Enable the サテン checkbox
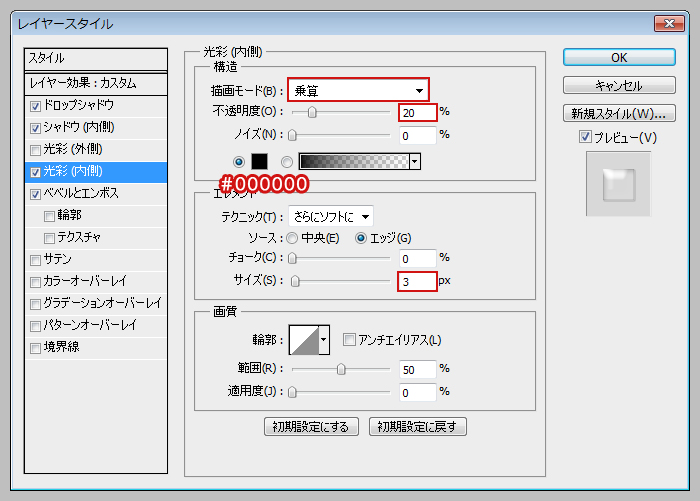The width and height of the screenshot is (700, 501). pyautogui.click(x=35, y=260)
